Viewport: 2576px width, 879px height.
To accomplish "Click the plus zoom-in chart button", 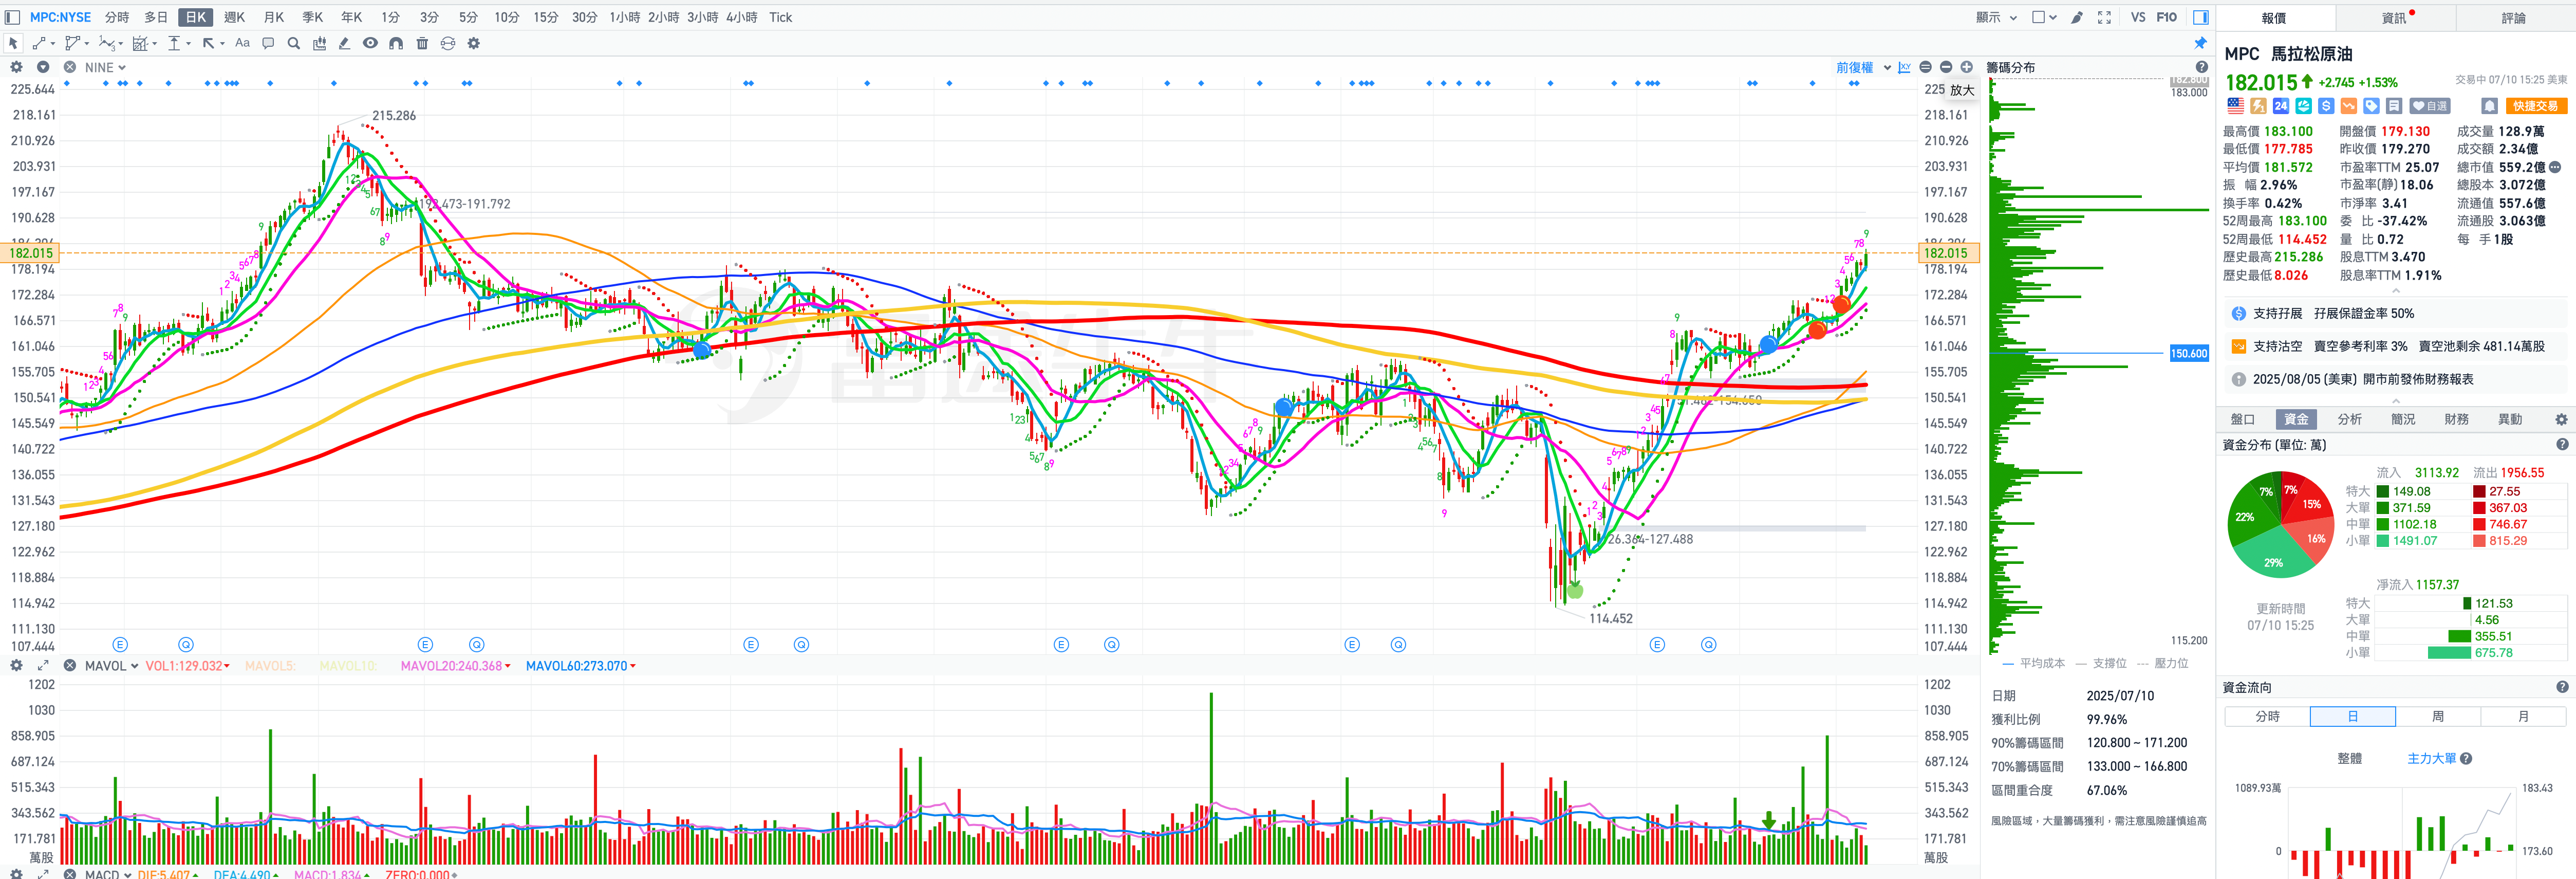I will click(1966, 67).
